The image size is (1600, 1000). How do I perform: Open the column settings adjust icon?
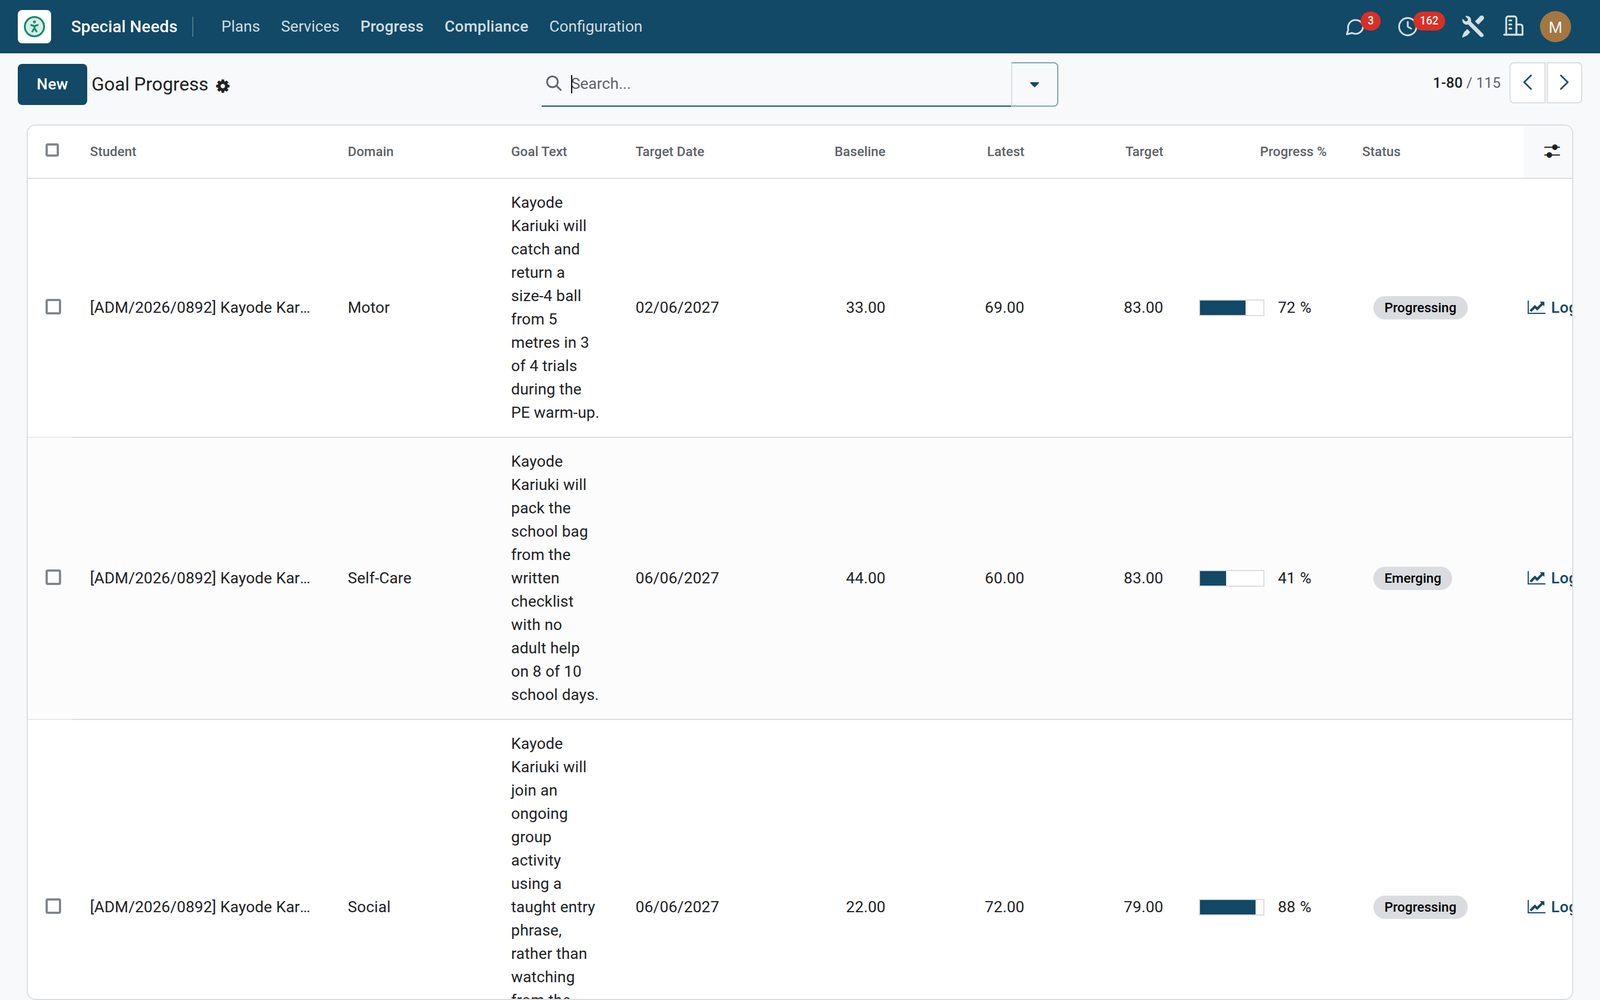tap(1551, 151)
